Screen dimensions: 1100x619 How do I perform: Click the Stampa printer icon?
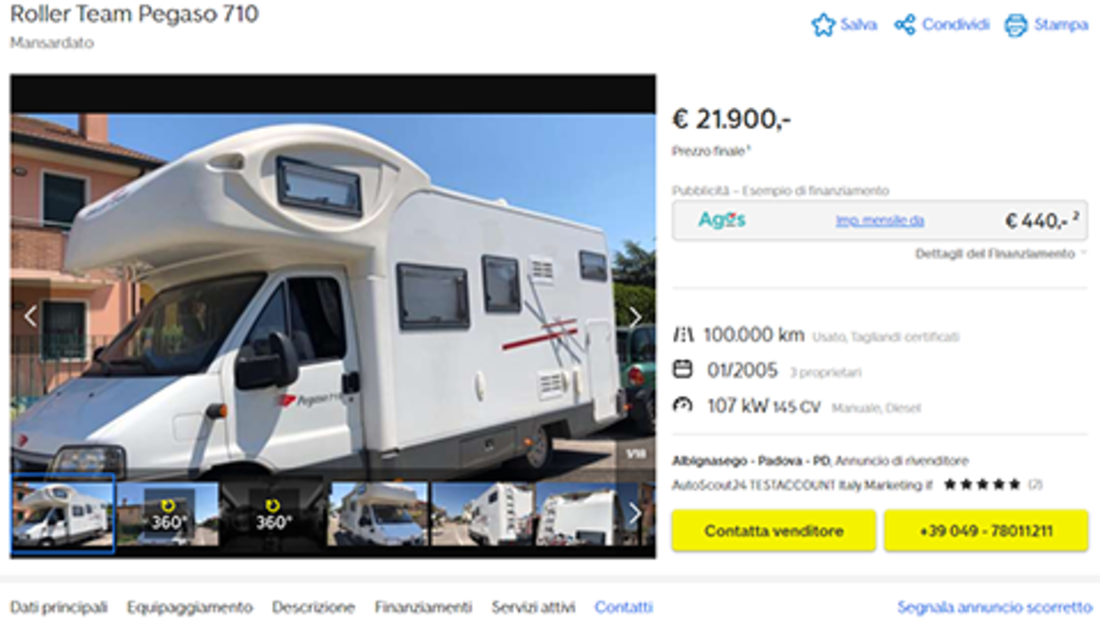point(1015,25)
